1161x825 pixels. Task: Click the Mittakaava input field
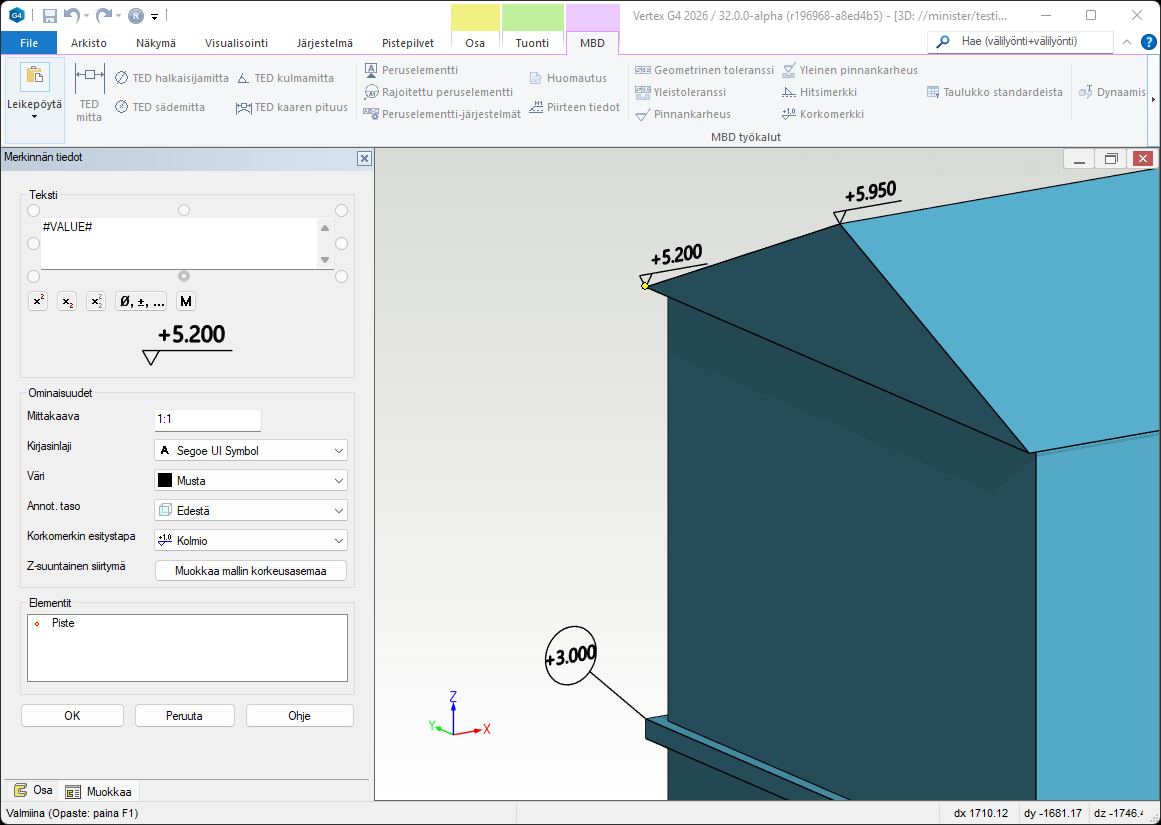pos(207,420)
